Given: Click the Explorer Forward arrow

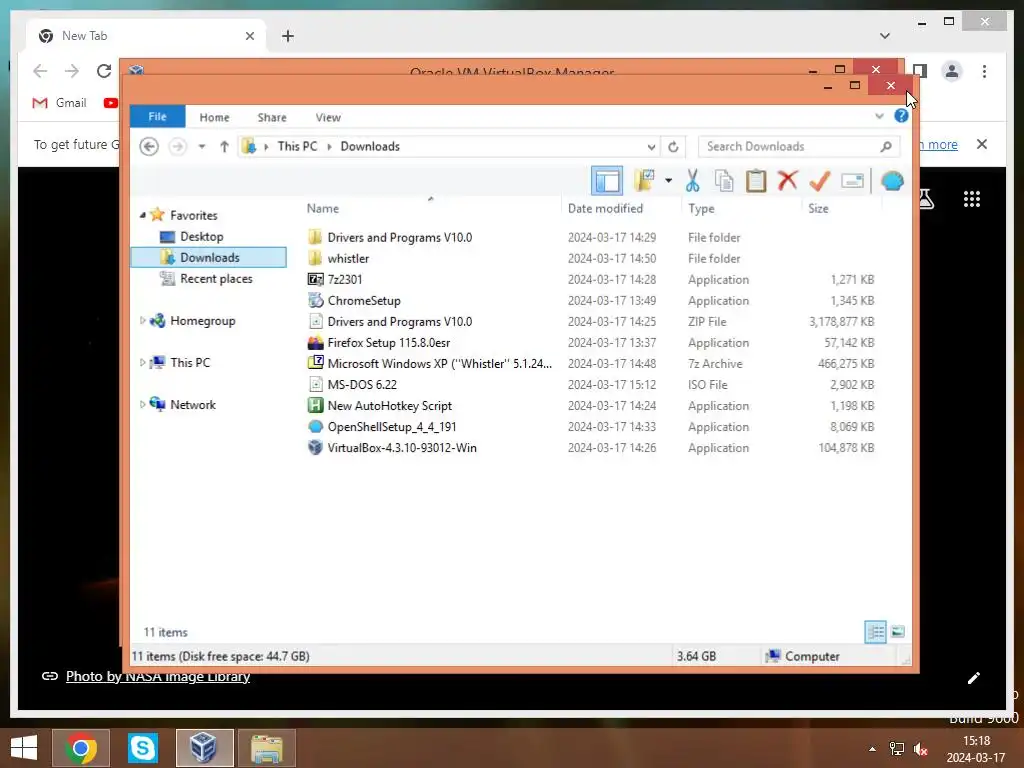Looking at the screenshot, I should point(177,146).
